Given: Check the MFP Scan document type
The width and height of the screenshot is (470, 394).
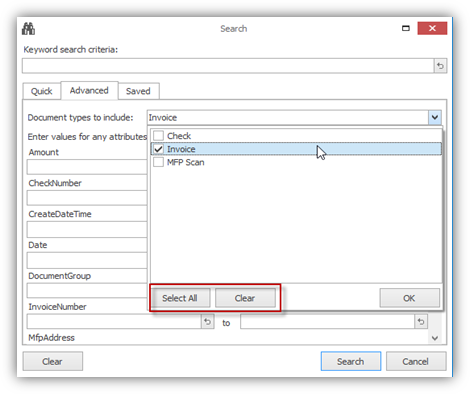Looking at the screenshot, I should pyautogui.click(x=158, y=162).
